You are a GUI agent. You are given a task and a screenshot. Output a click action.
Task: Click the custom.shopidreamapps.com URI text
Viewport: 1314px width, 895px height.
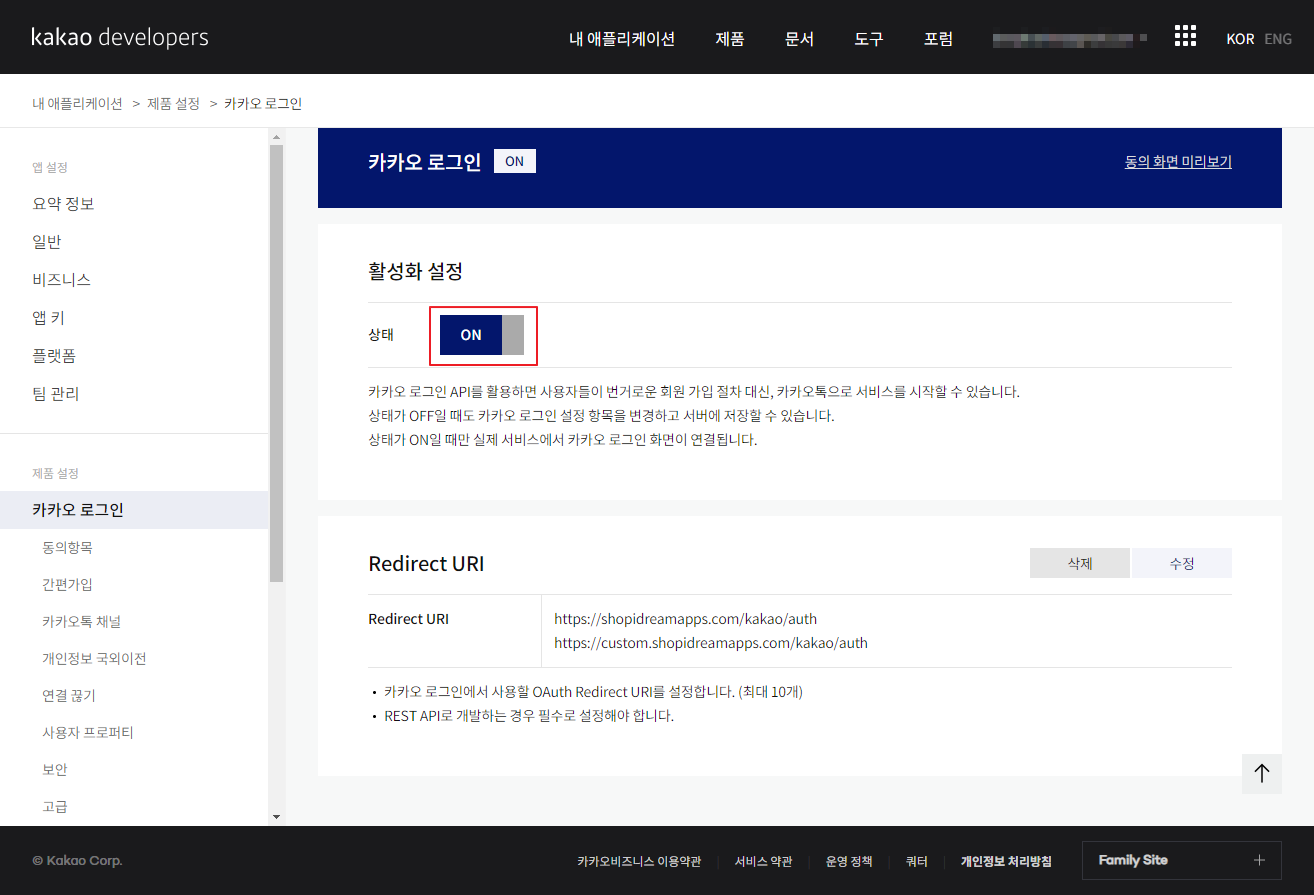coord(711,643)
